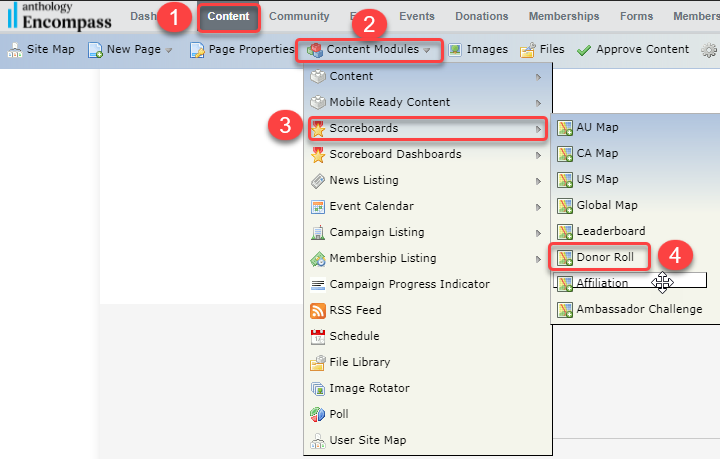This screenshot has width=720, height=459.
Task: Click the Event Calendar icon
Action: pos(318,207)
